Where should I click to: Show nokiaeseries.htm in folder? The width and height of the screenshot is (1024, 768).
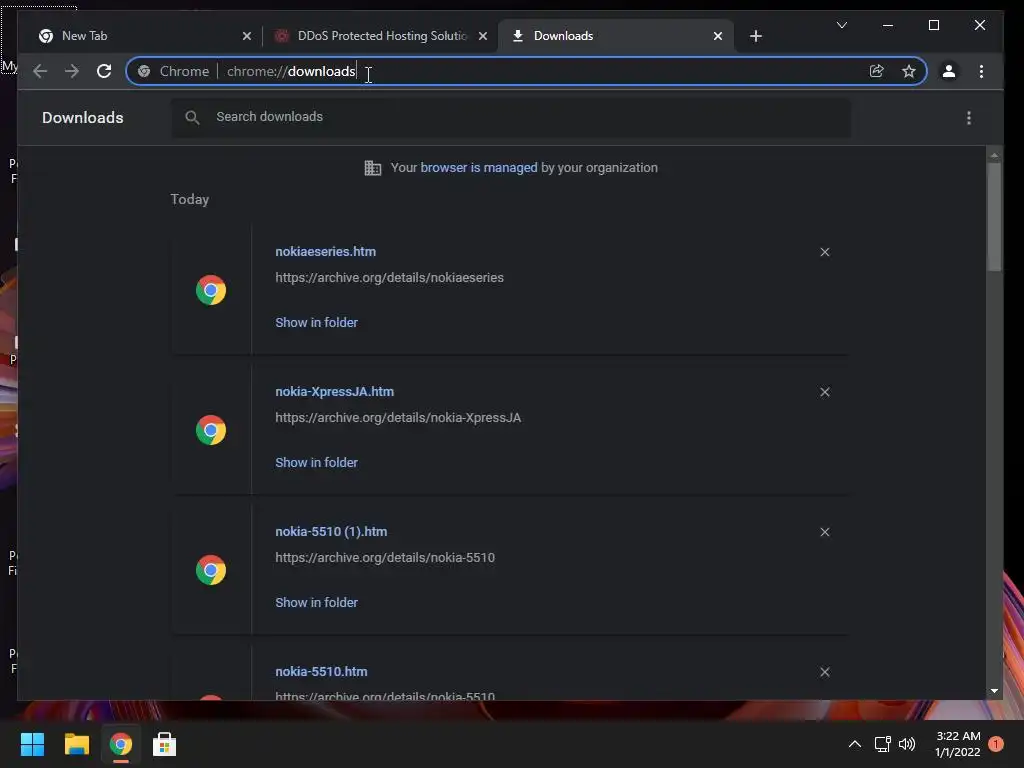(x=317, y=323)
